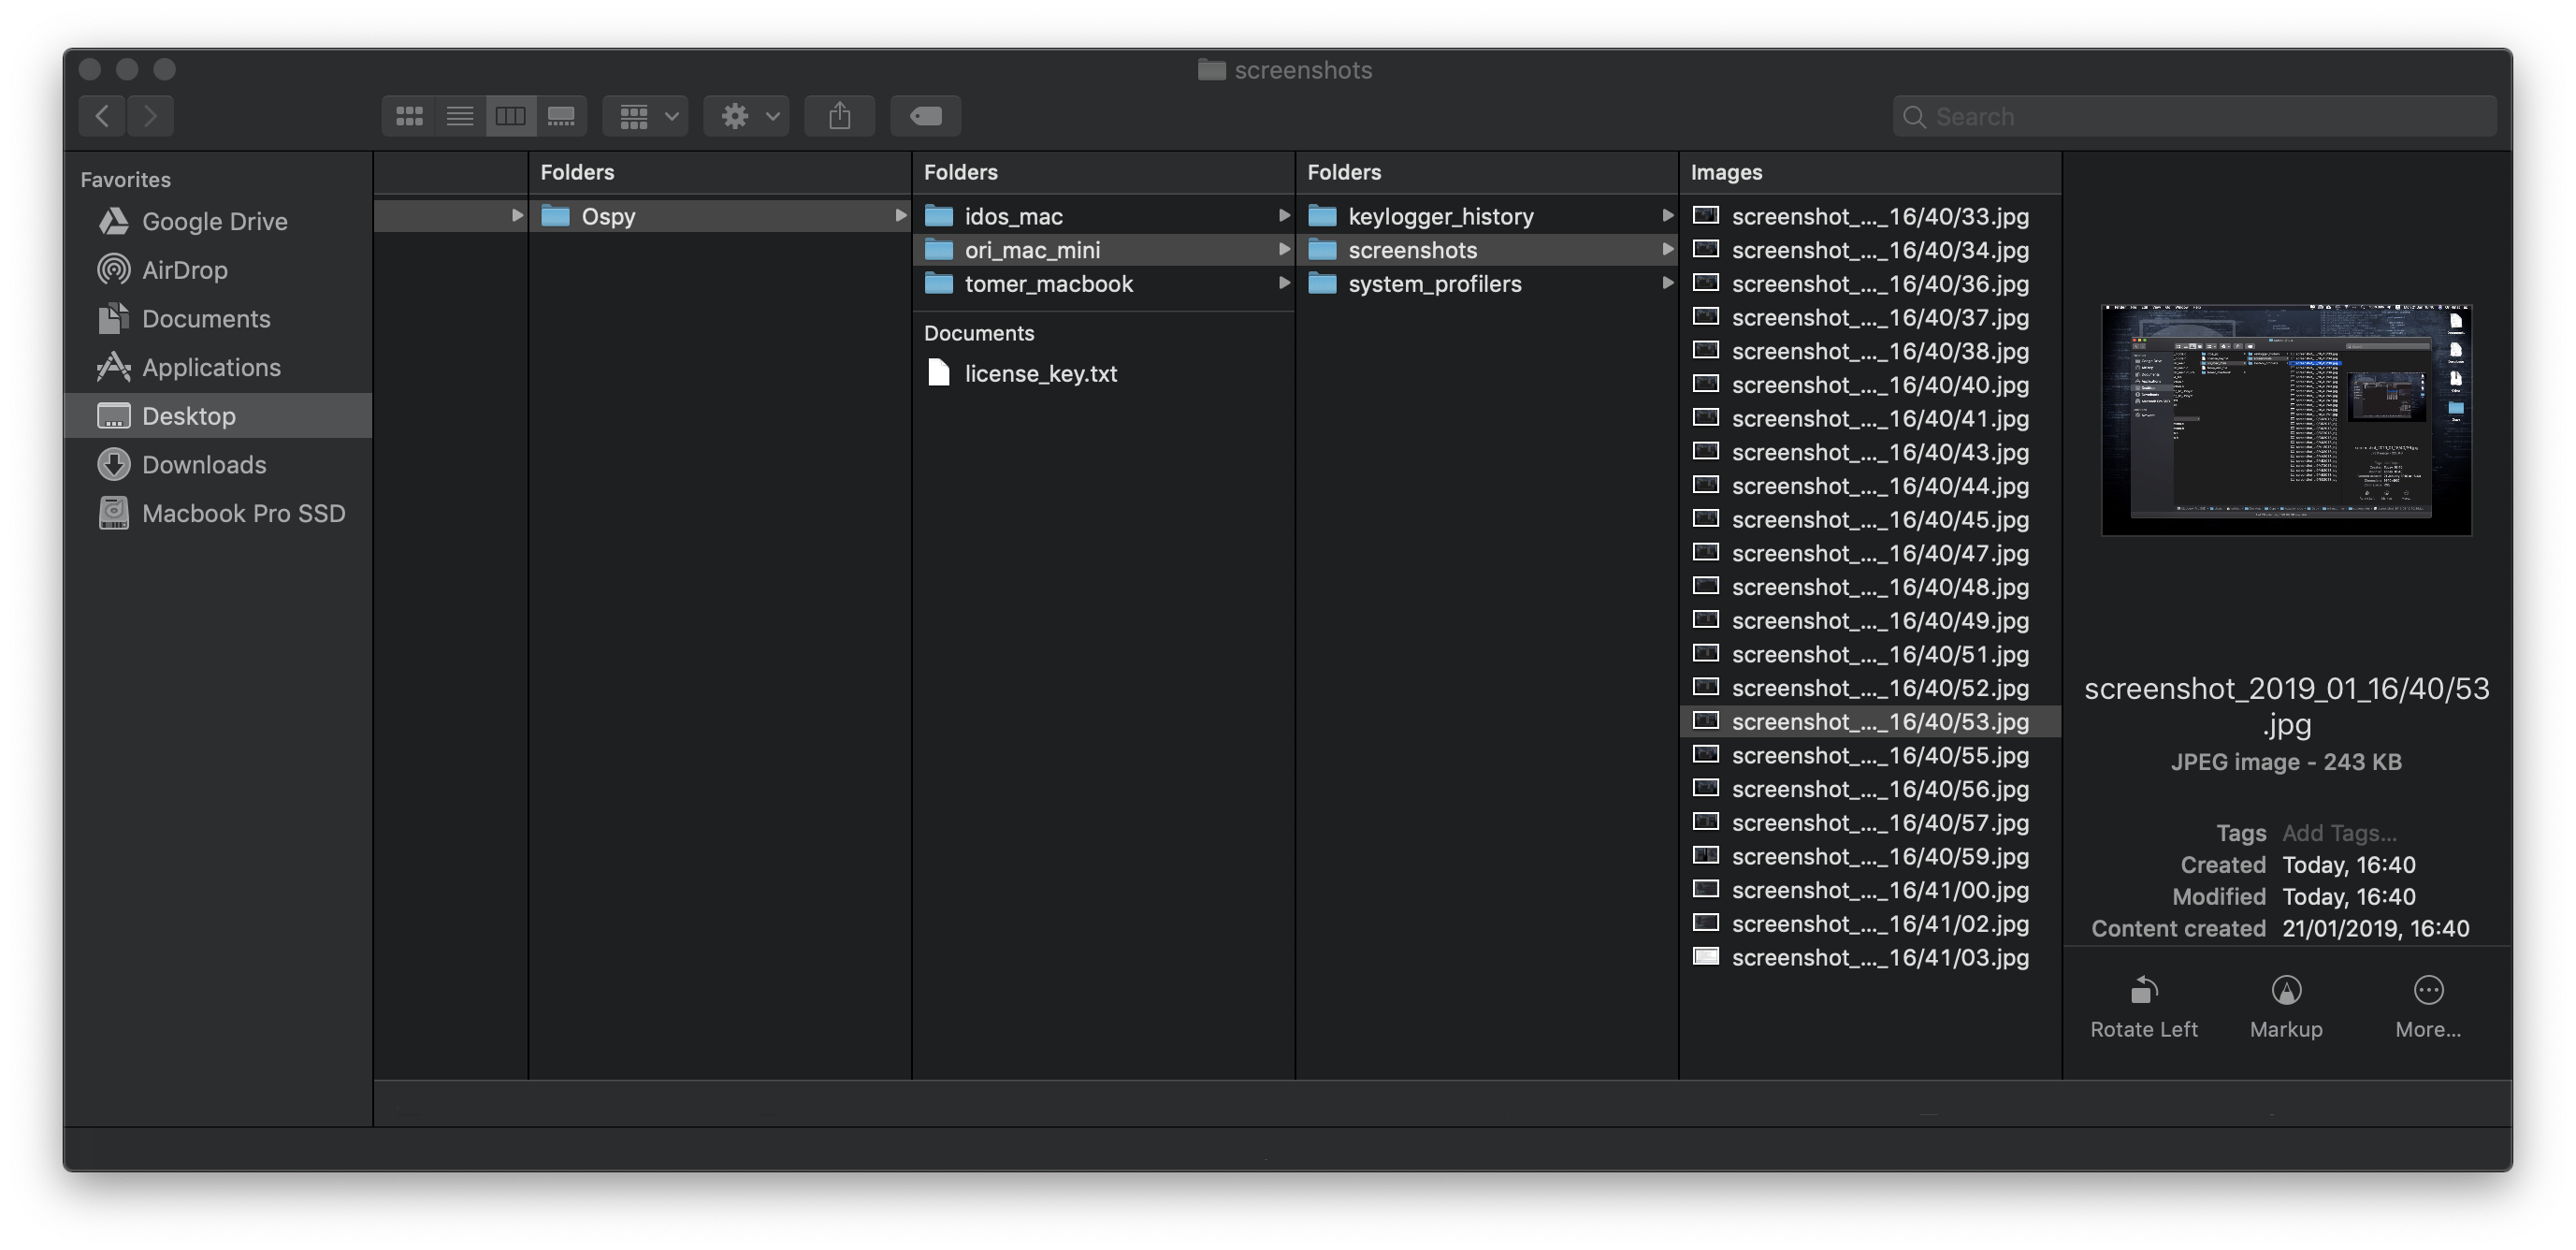
Task: Open Google Drive in the sidebar
Action: 214,221
